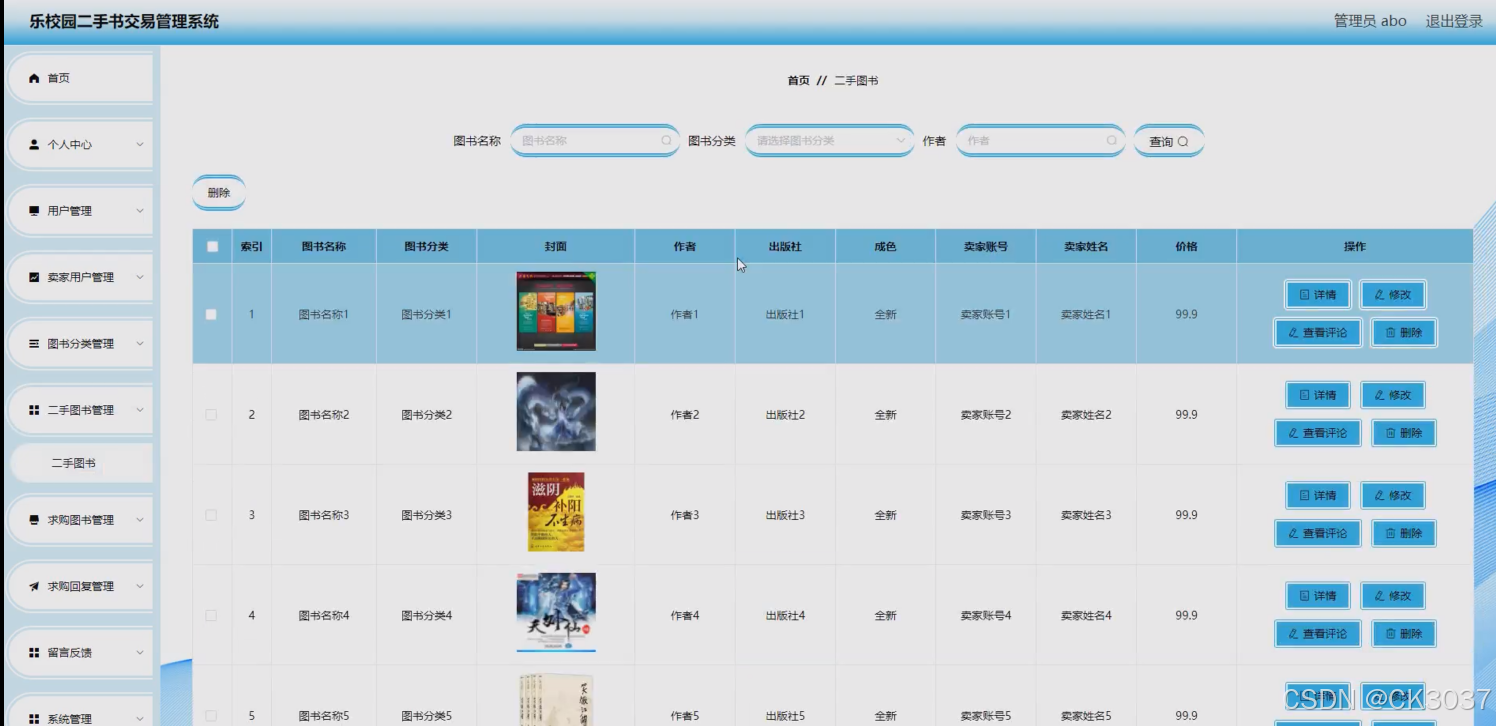Click 修改 for 图书名称3

(1393, 495)
